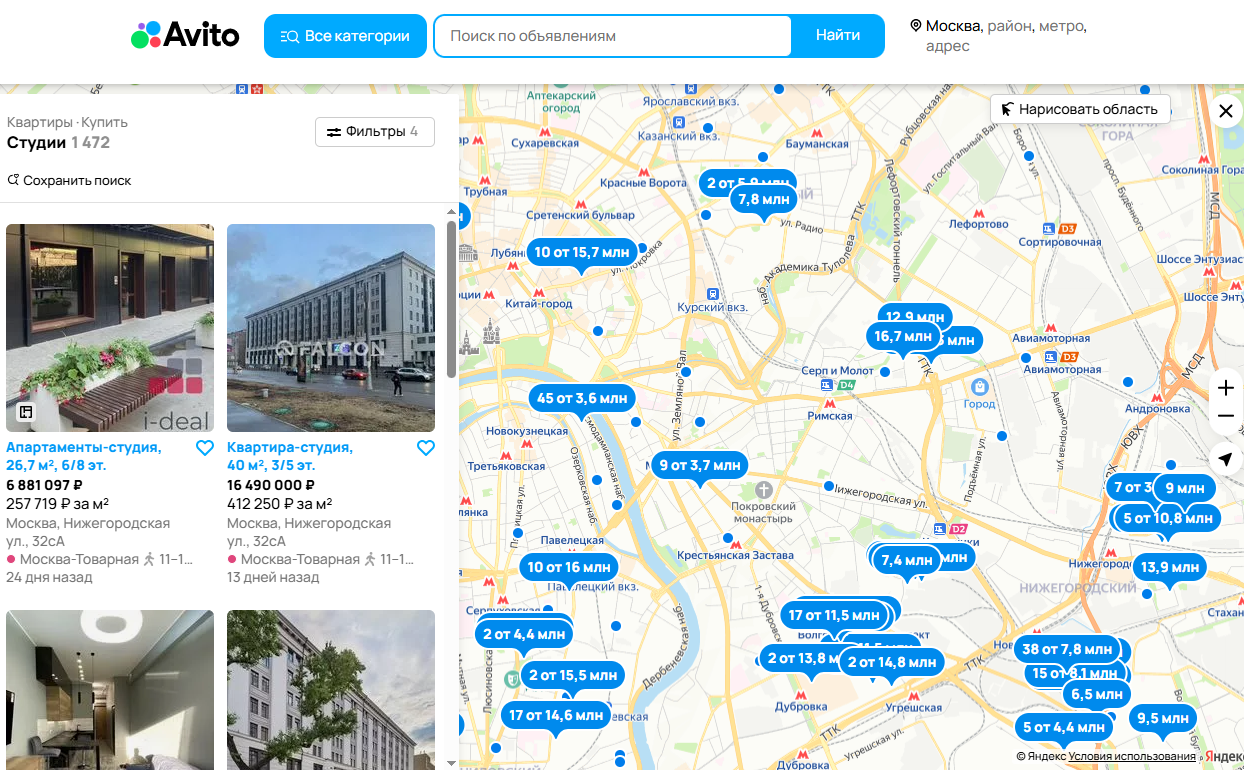Select map marker 17 от 11,5 млн
This screenshot has height=770, width=1244.
[833, 616]
